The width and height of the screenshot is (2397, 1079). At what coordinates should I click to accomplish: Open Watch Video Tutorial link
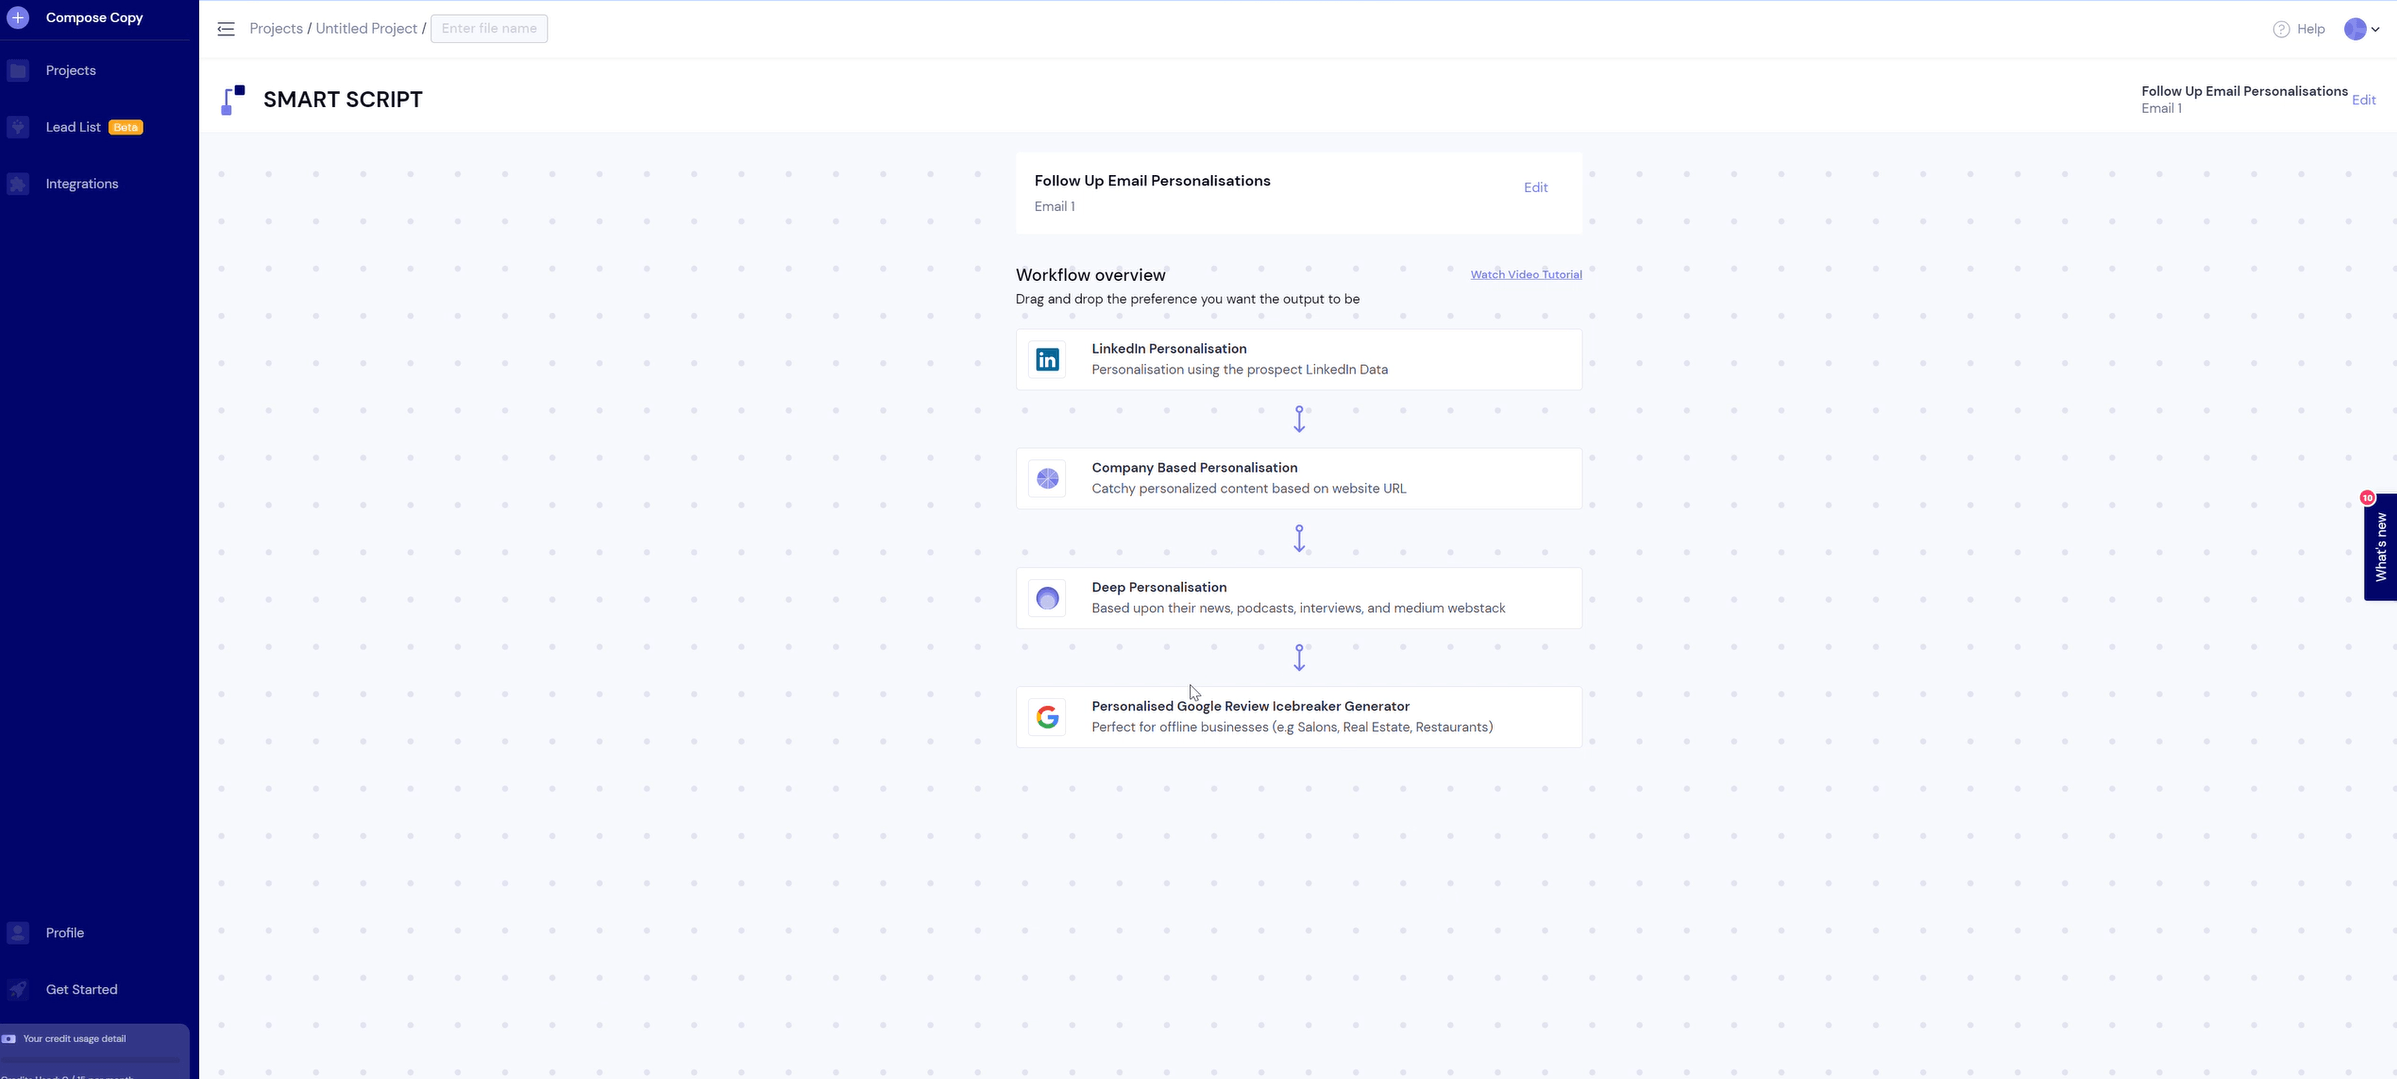[1526, 274]
